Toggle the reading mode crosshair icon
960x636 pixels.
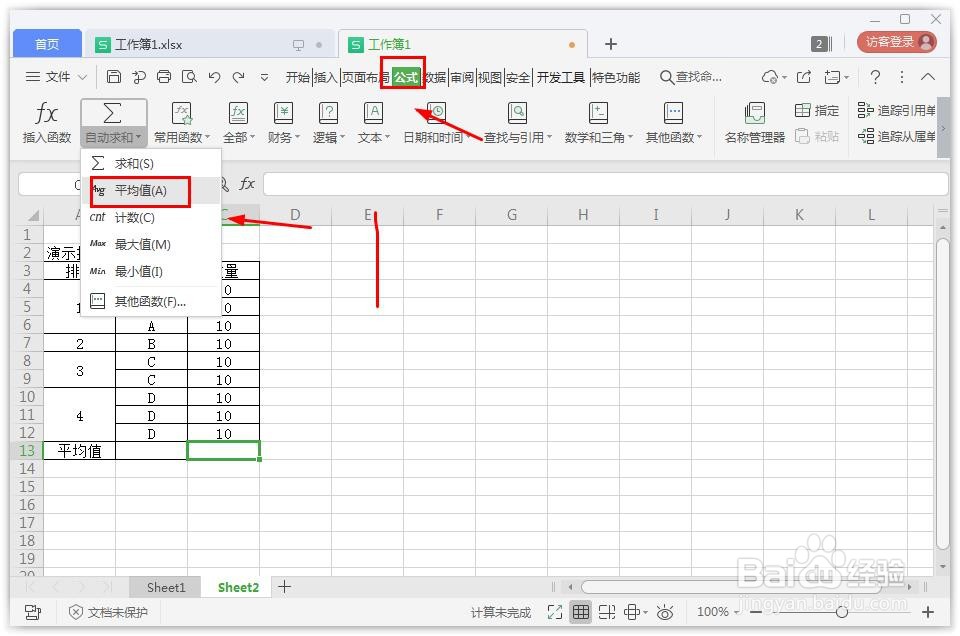(x=632, y=612)
